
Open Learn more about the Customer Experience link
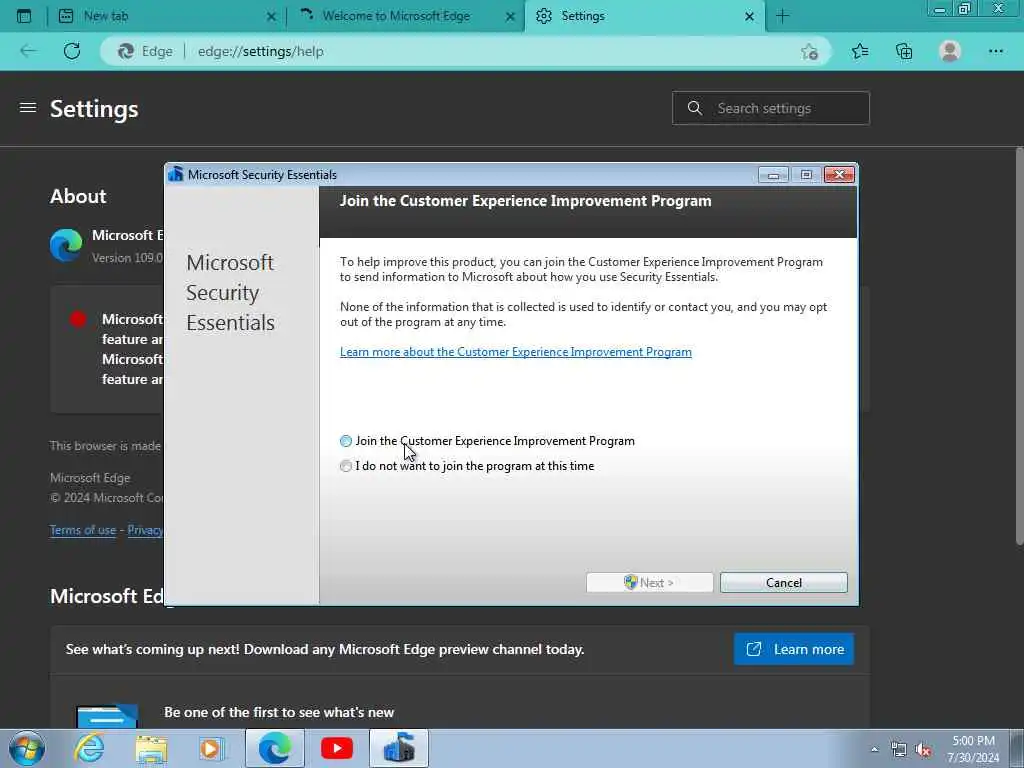pyautogui.click(x=515, y=352)
